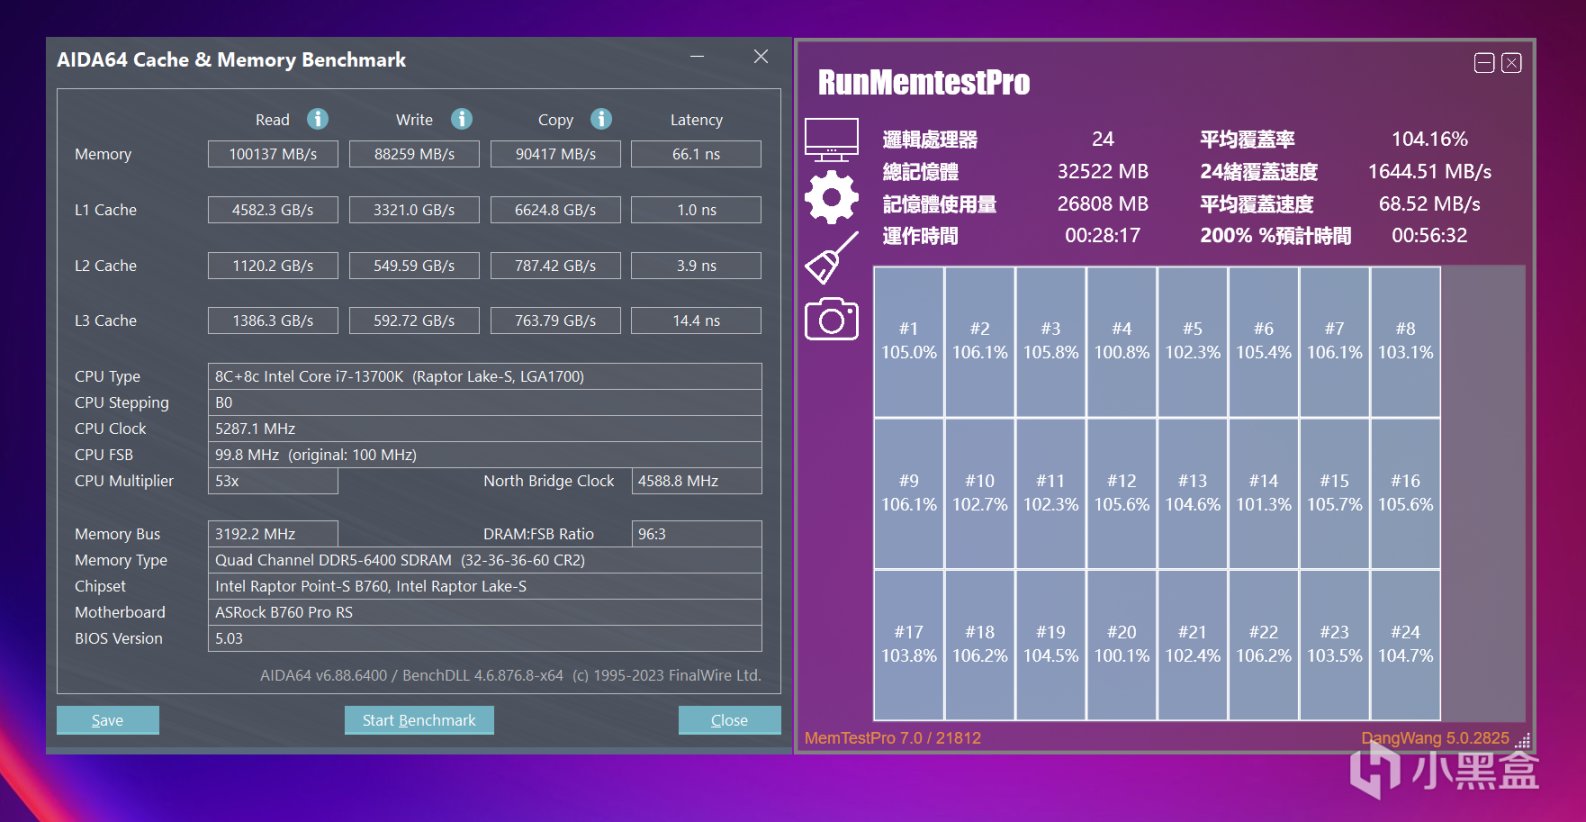Viewport: 1586px width, 822px height.
Task: Select thread tile #17 showing 103.8%
Action: (x=909, y=645)
